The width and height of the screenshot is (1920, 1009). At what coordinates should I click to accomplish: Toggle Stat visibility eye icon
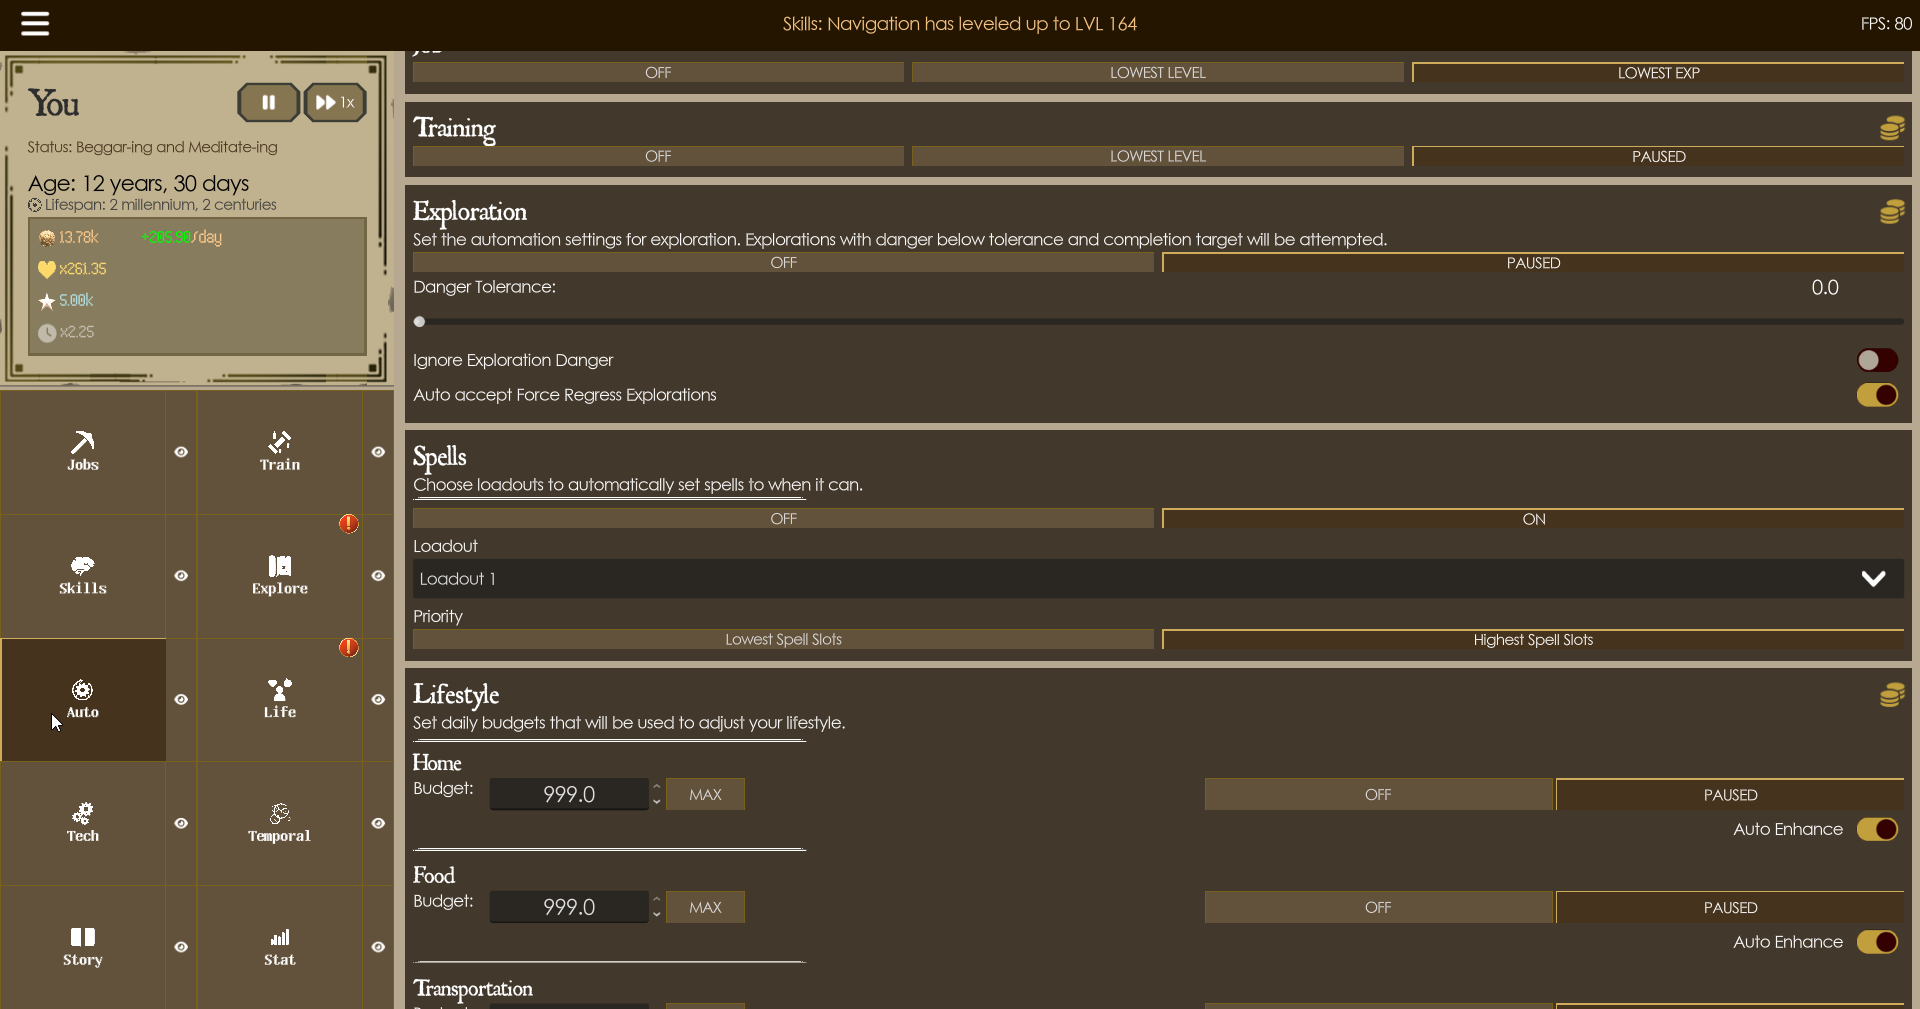pyautogui.click(x=378, y=947)
